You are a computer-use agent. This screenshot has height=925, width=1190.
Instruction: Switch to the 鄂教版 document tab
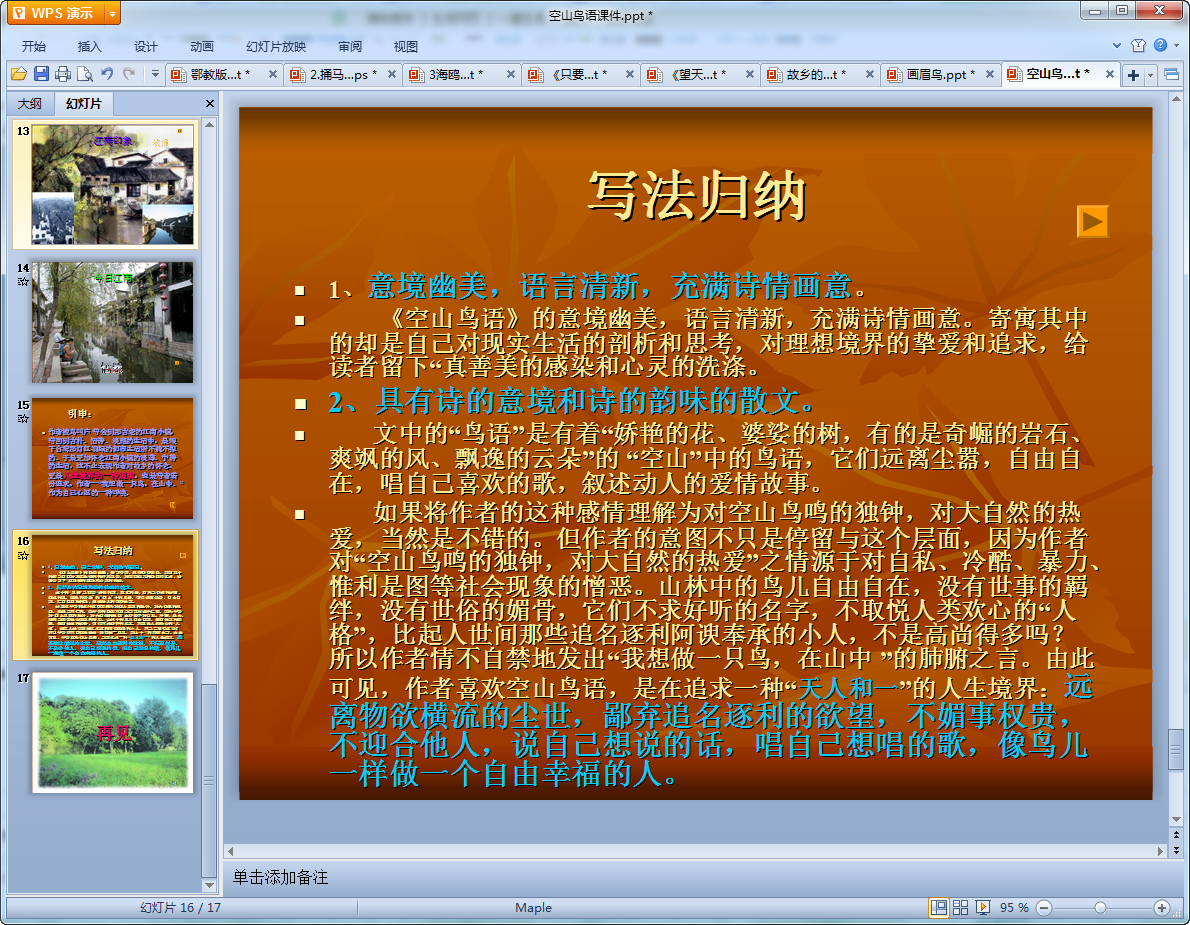click(219, 74)
